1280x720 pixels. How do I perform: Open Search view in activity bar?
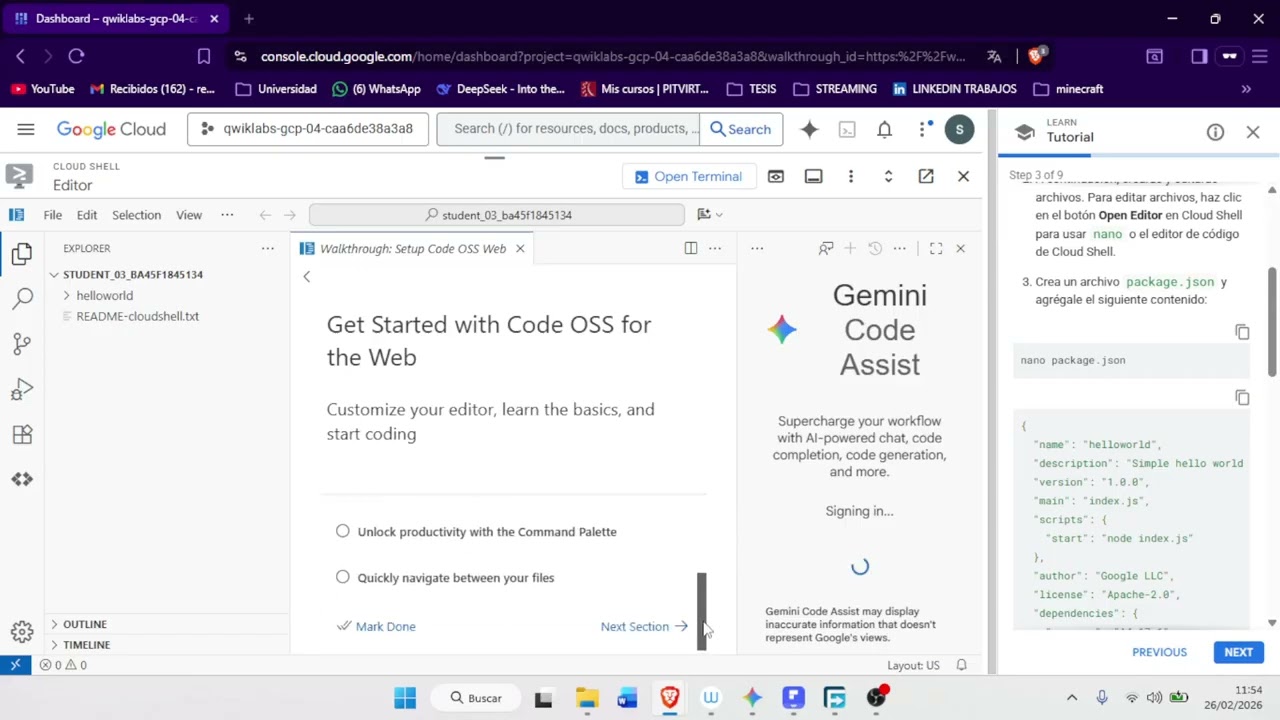tap(22, 298)
